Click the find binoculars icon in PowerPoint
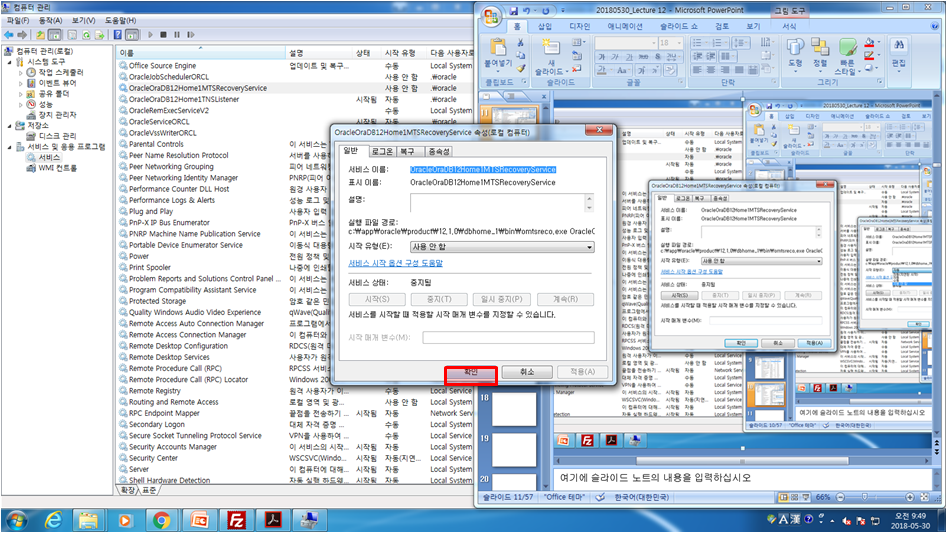 tap(899, 46)
